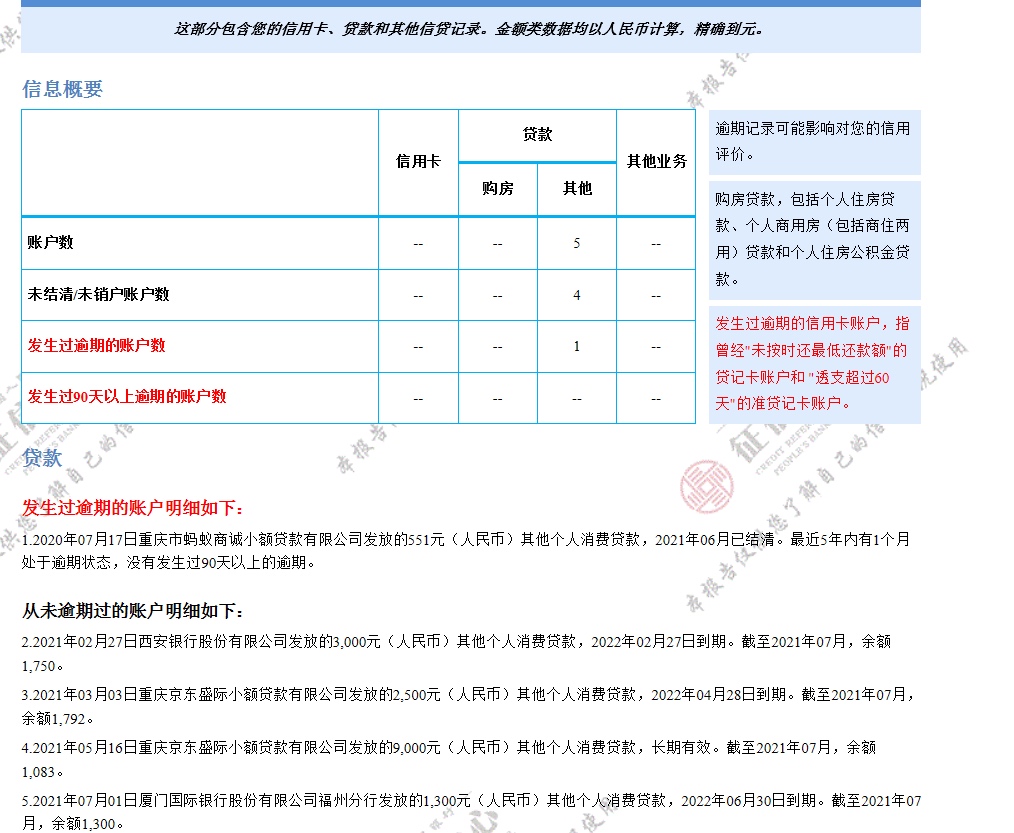1014x833 pixels.
Task: Click the 信用卡 column header in the table
Action: (418, 162)
